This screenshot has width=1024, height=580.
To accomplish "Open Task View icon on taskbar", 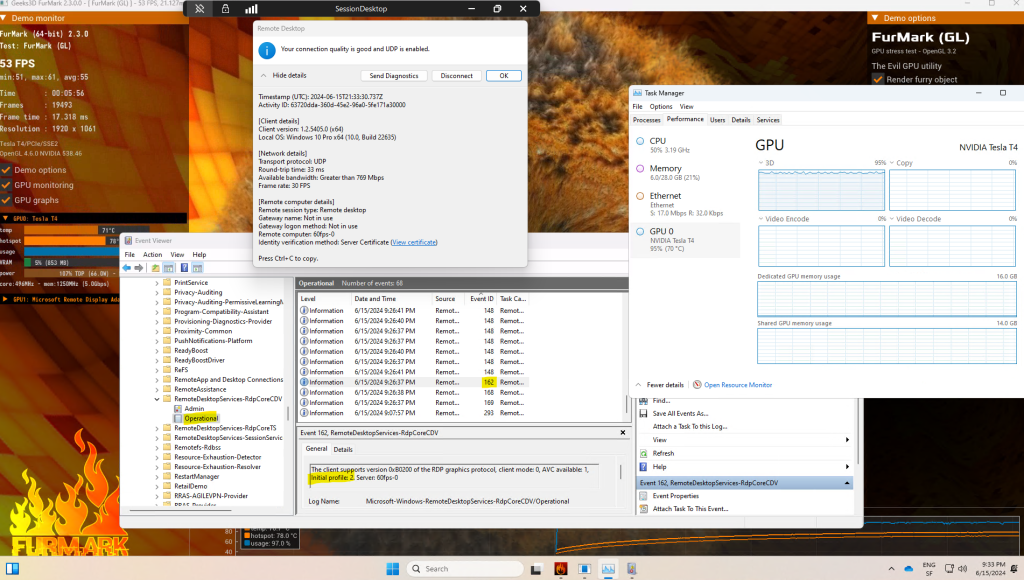I will click(x=536, y=568).
